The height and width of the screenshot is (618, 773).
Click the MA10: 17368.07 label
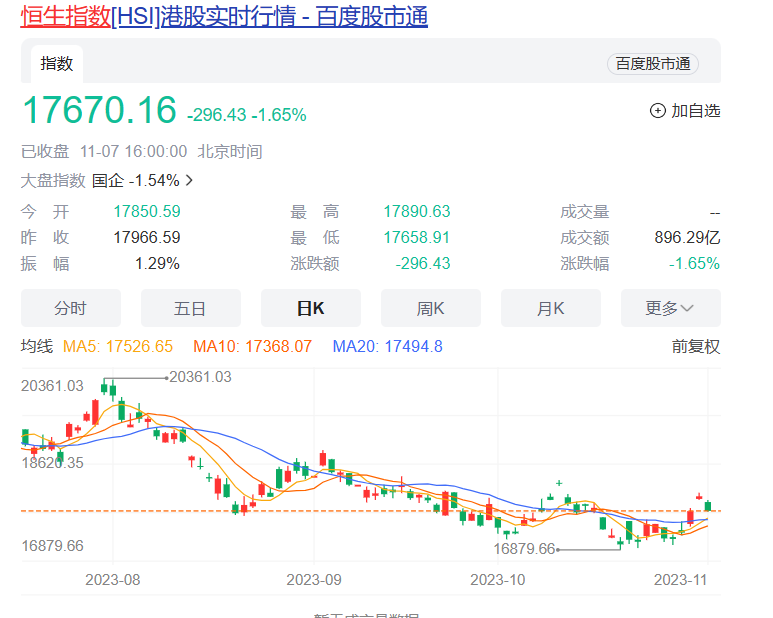pos(252,346)
